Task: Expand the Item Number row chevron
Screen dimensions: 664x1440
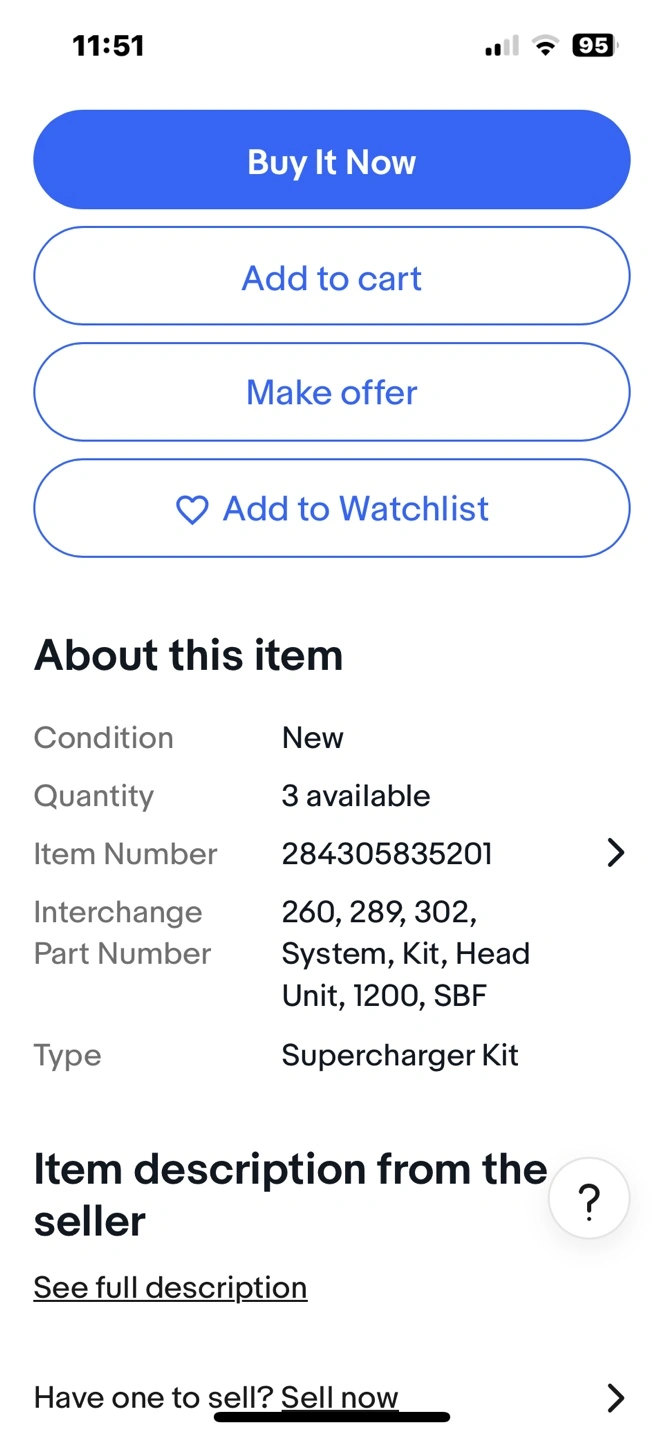Action: [x=615, y=853]
